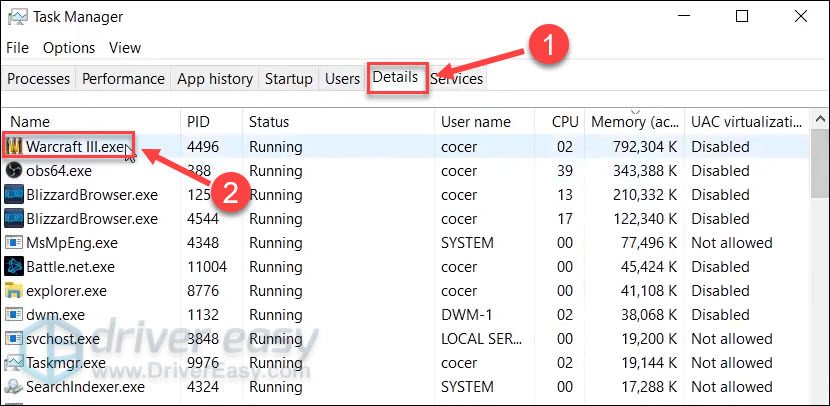Select the MsMpEng.exe process name
830x406 pixels.
72,243
